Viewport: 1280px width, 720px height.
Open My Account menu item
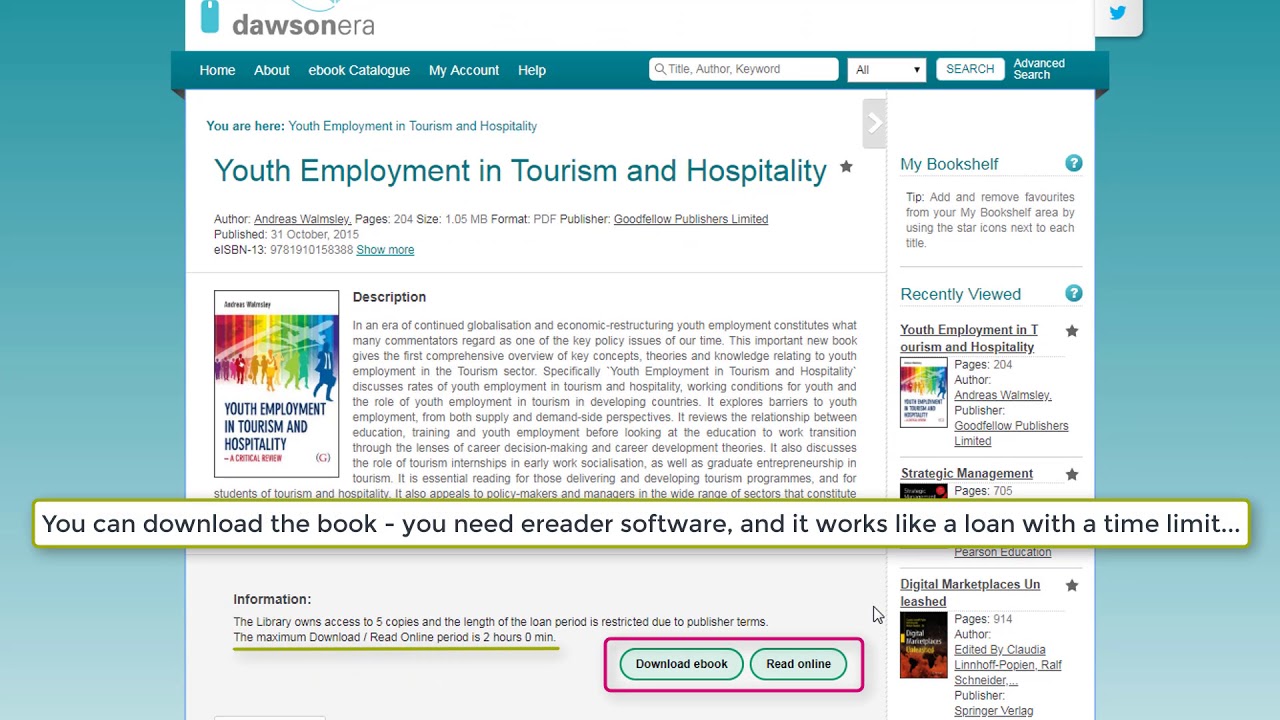coord(464,70)
